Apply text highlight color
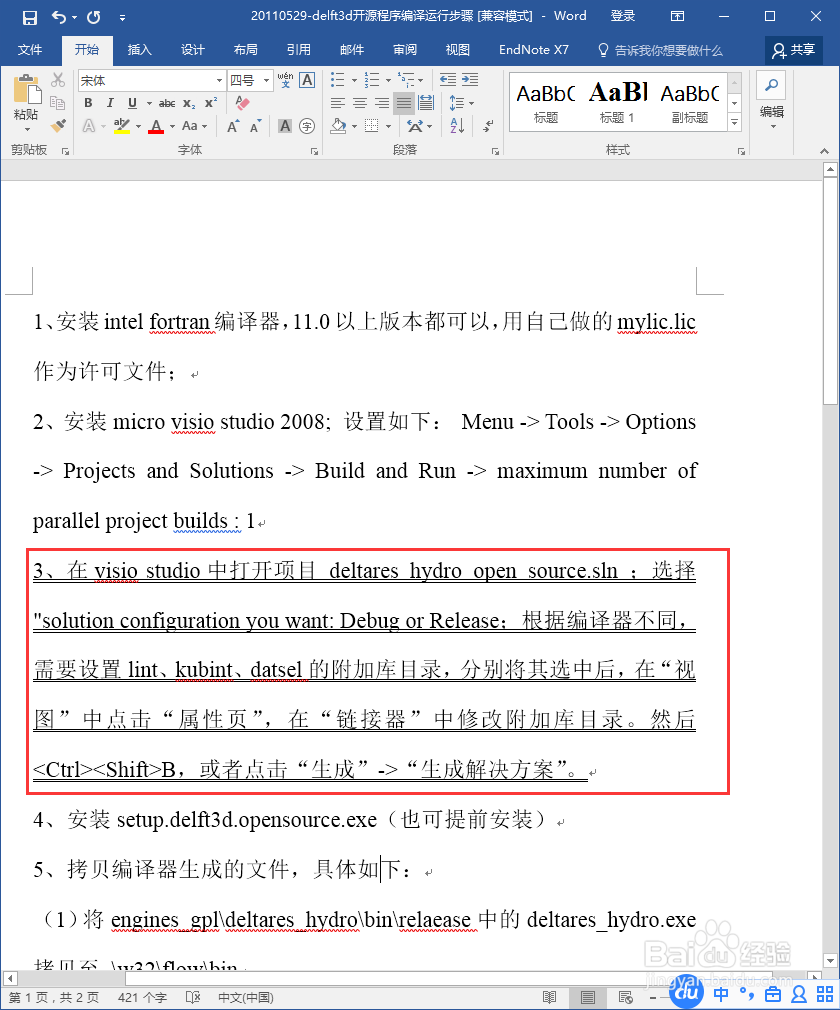This screenshot has height=1010, width=840. click(x=122, y=125)
